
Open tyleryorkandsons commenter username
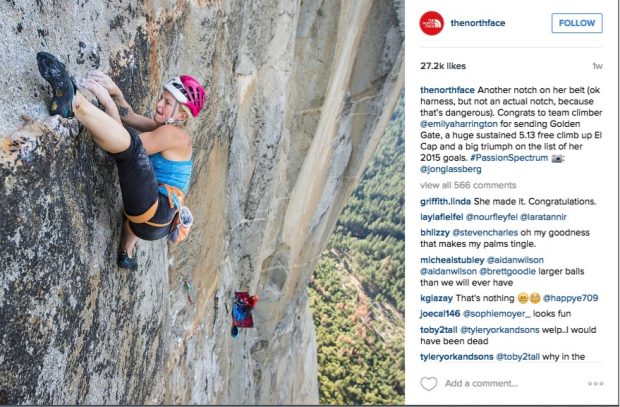coord(457,357)
